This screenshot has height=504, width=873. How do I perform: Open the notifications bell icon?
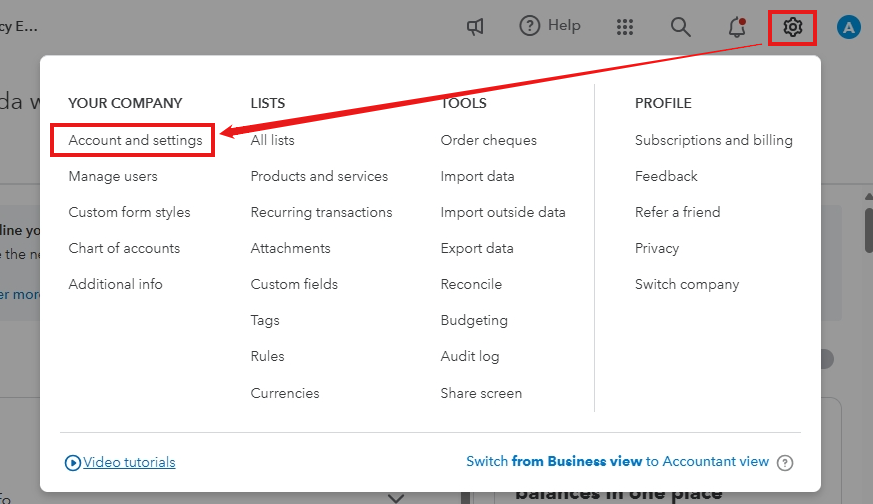(737, 27)
